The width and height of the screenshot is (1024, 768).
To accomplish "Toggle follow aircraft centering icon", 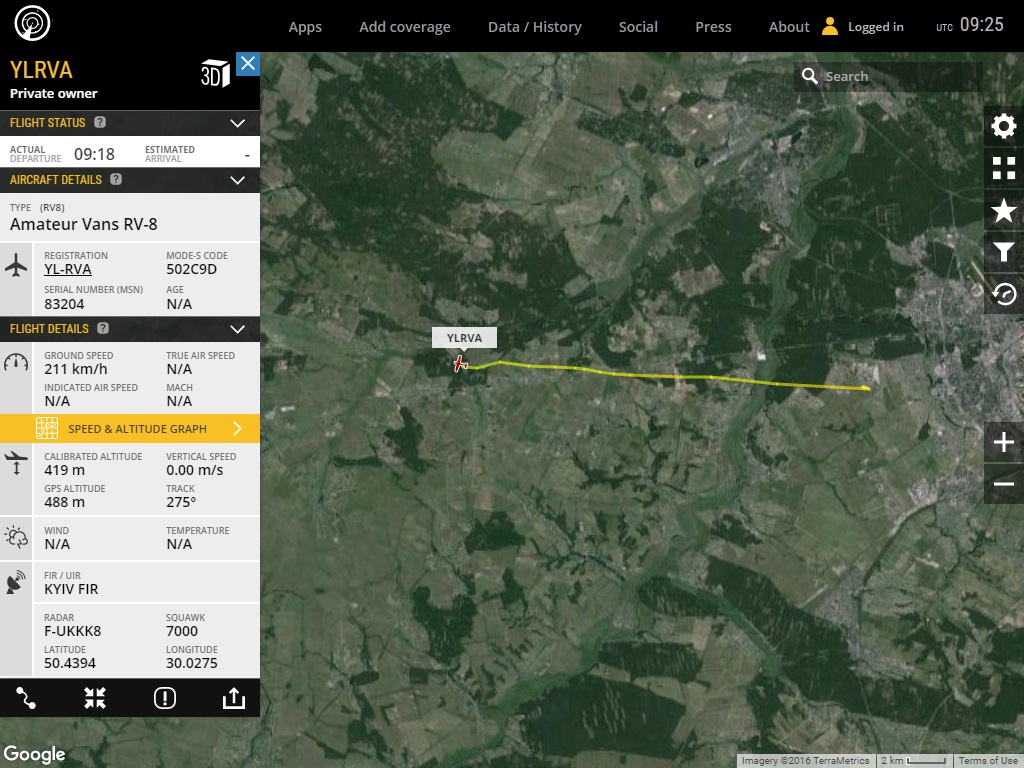I will point(95,698).
